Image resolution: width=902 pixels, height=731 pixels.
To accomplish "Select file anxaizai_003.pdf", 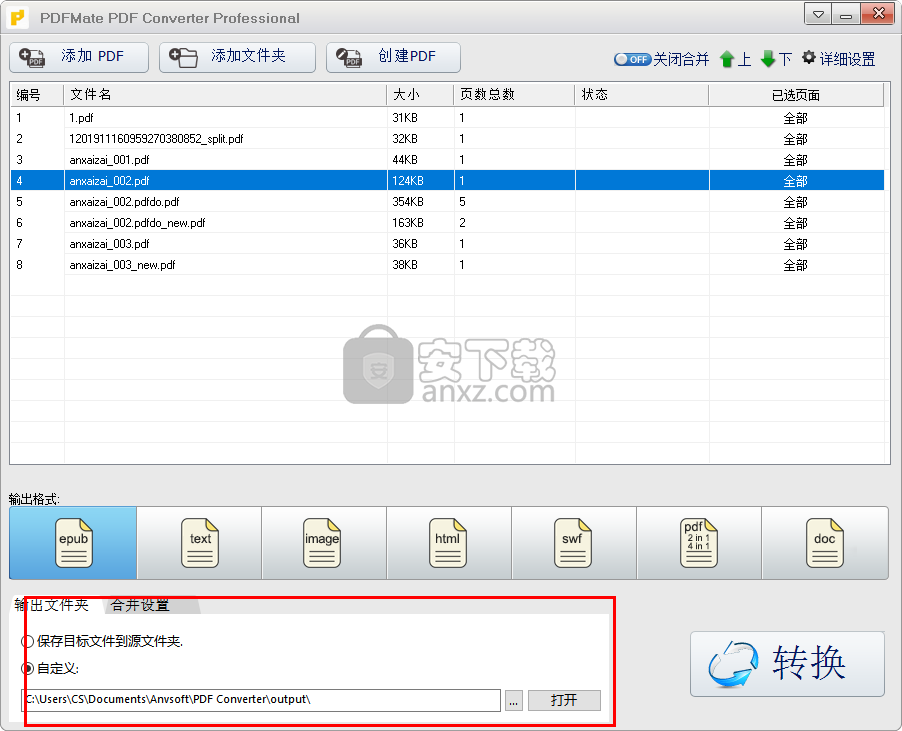I will (448, 244).
